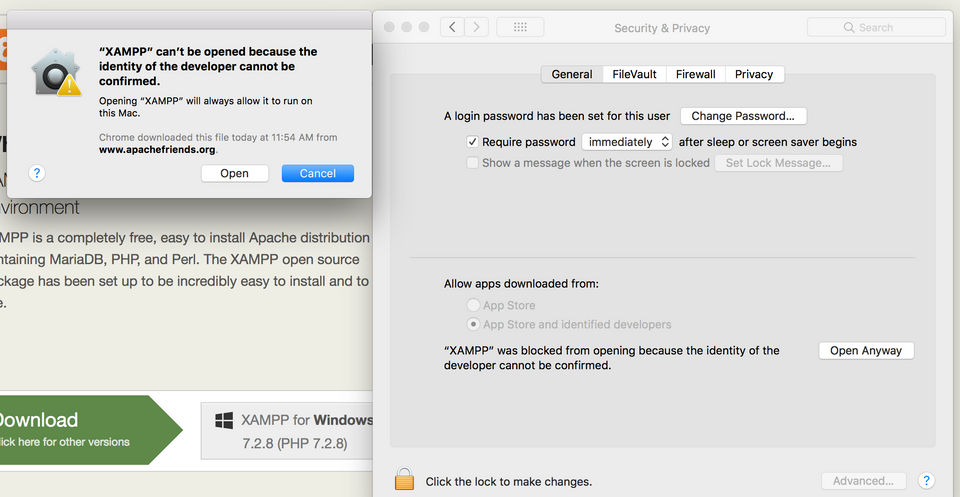Open the Firewall tab
Image resolution: width=960 pixels, height=497 pixels.
[x=695, y=74]
